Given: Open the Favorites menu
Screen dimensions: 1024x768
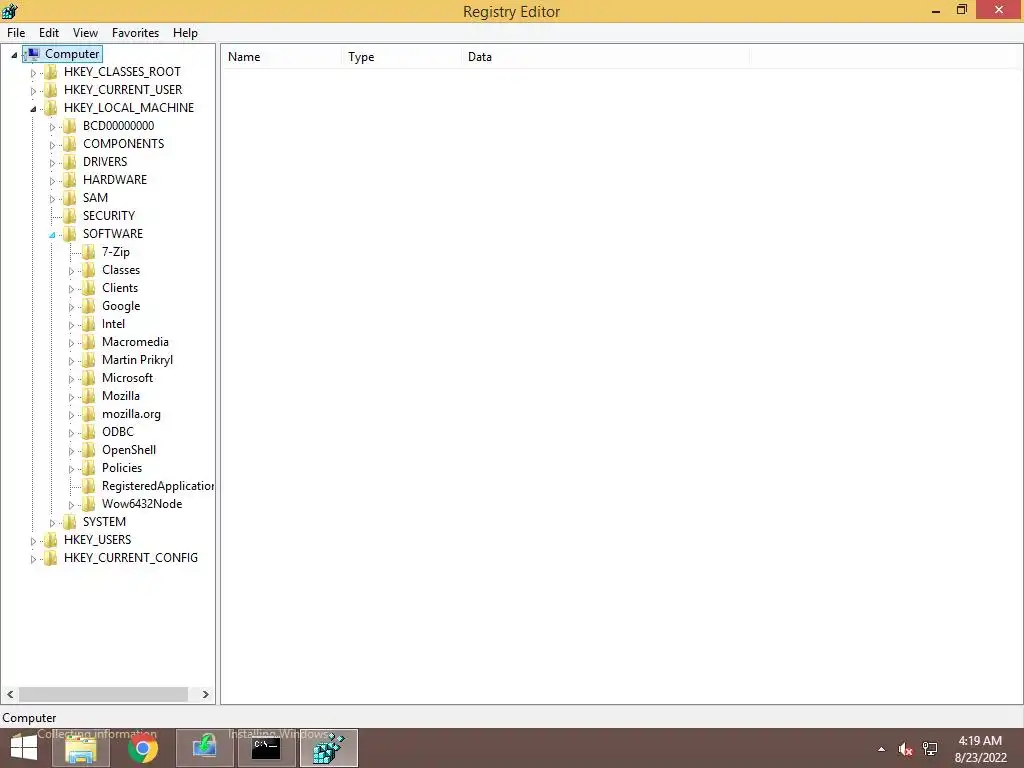Looking at the screenshot, I should [x=135, y=33].
